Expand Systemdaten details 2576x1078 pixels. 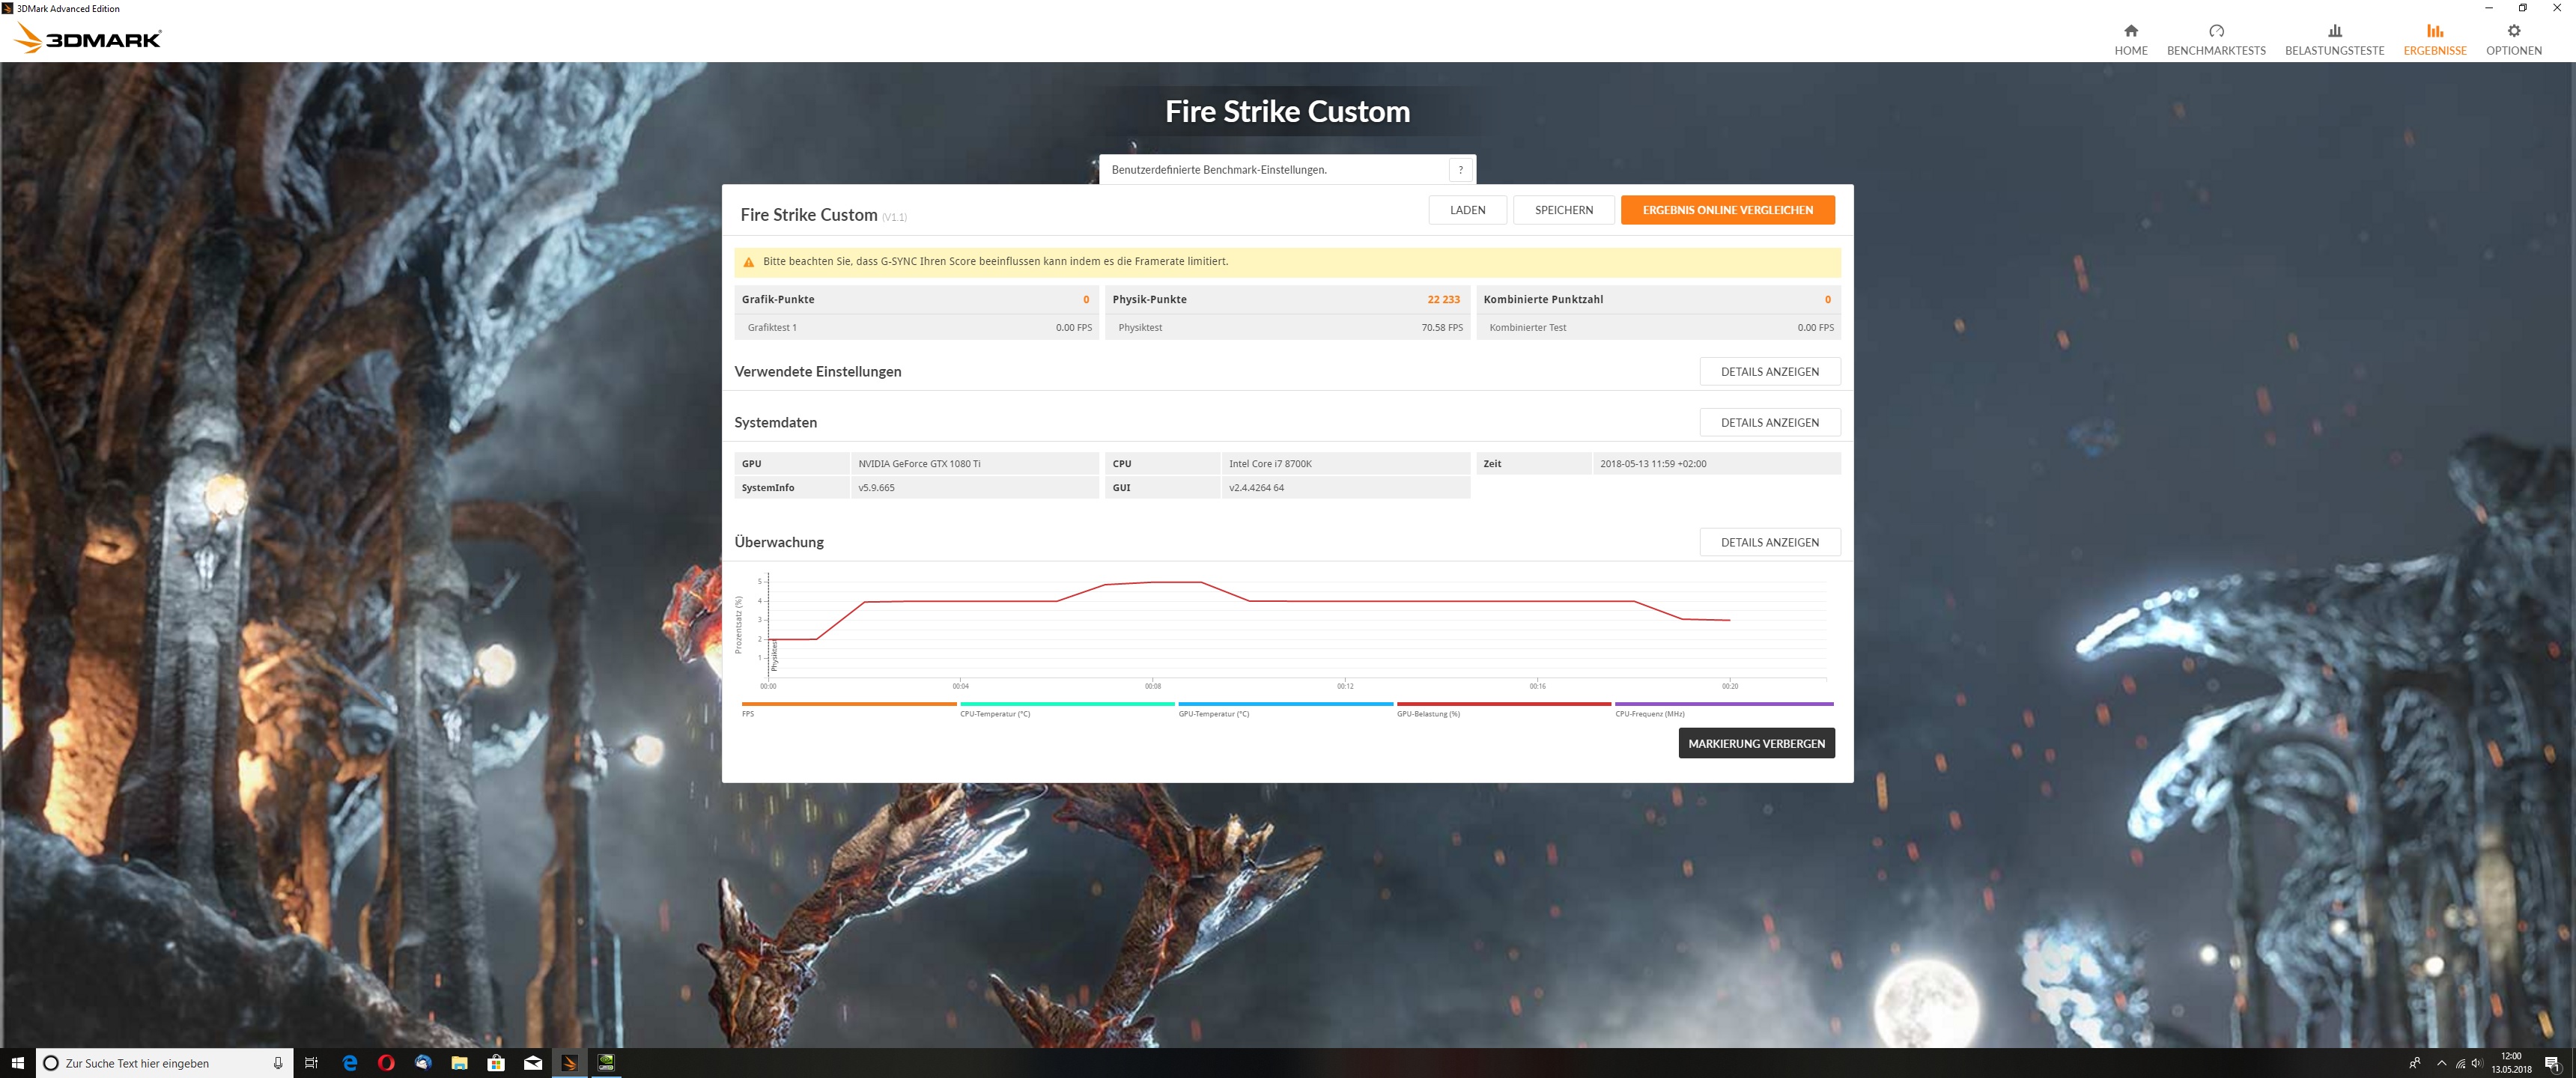click(x=1769, y=422)
